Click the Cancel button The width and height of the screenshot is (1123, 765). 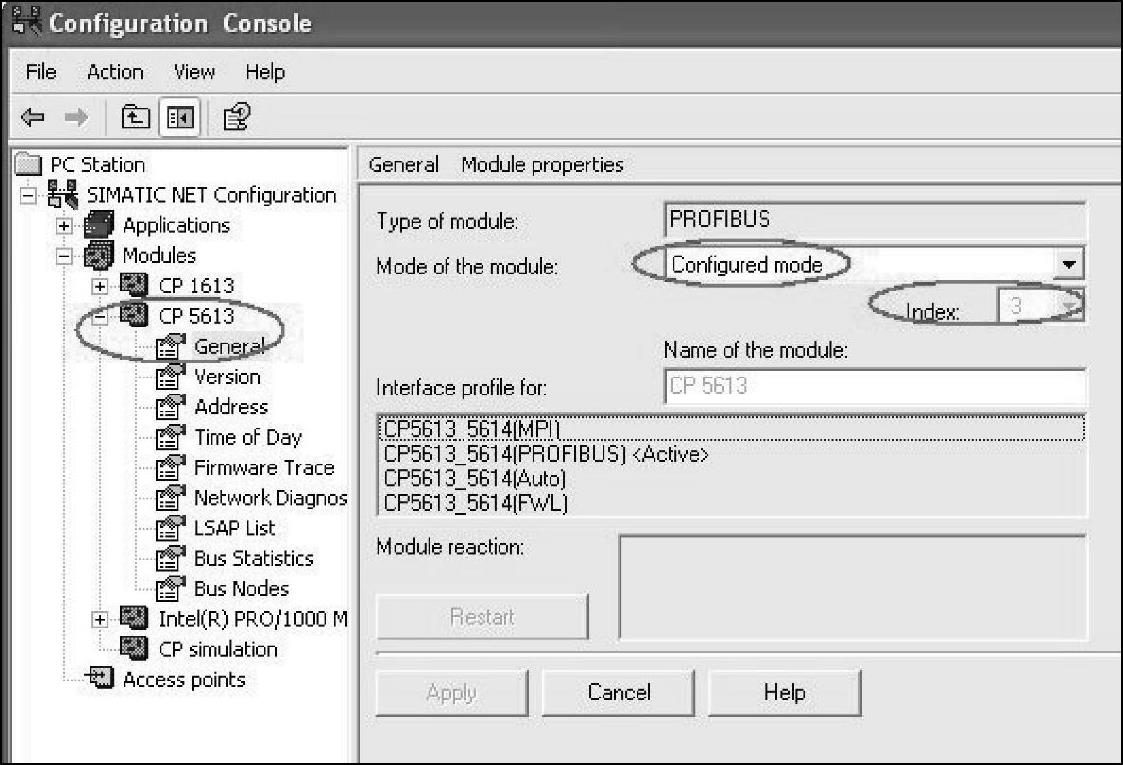[x=619, y=692]
